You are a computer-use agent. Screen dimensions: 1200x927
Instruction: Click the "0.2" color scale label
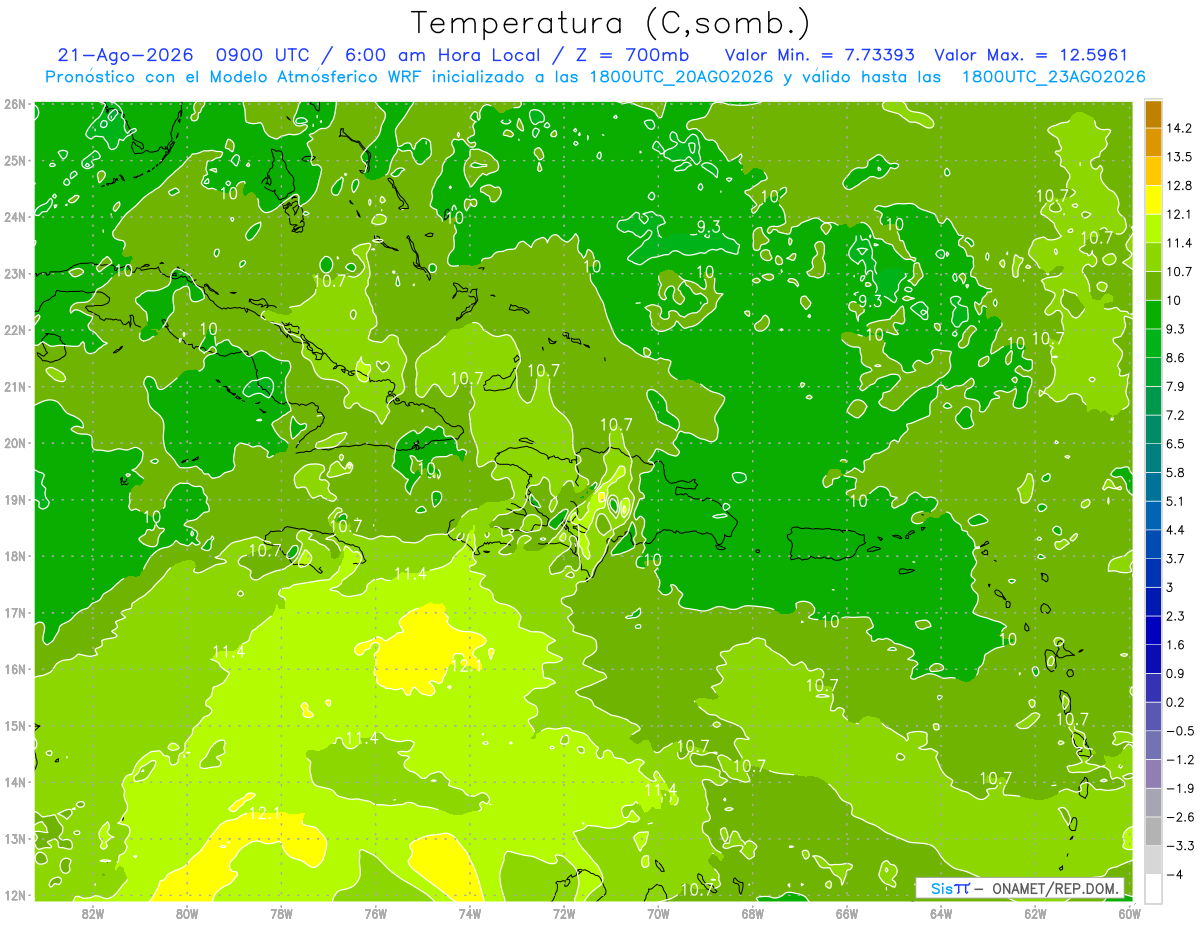click(1175, 702)
